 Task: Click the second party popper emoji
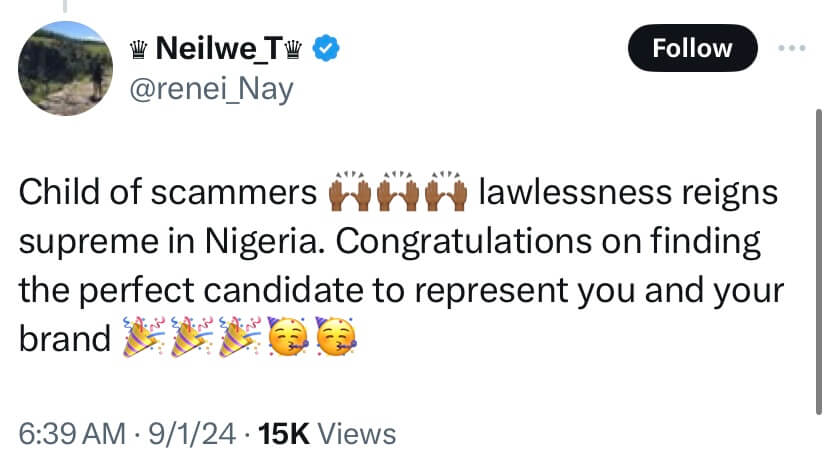(x=191, y=340)
